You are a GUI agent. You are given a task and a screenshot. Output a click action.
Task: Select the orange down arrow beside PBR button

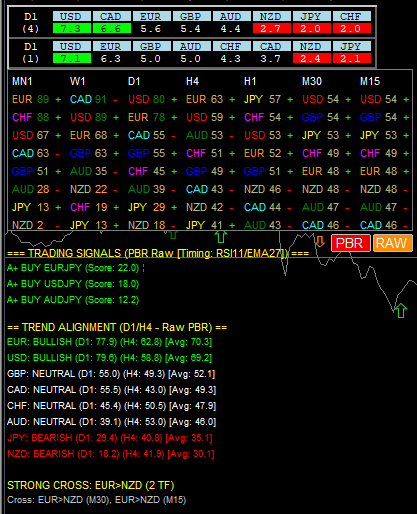tap(320, 242)
